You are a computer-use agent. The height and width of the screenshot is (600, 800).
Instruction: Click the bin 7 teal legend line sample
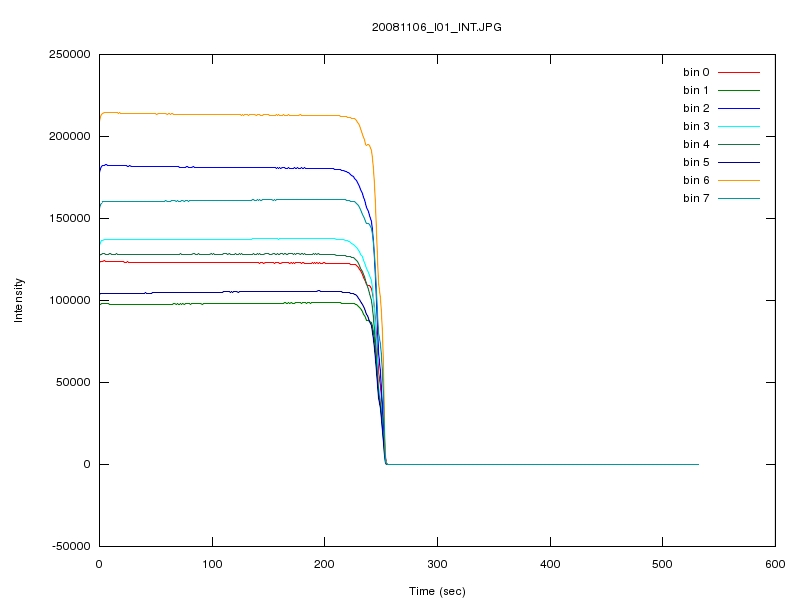coord(739,198)
